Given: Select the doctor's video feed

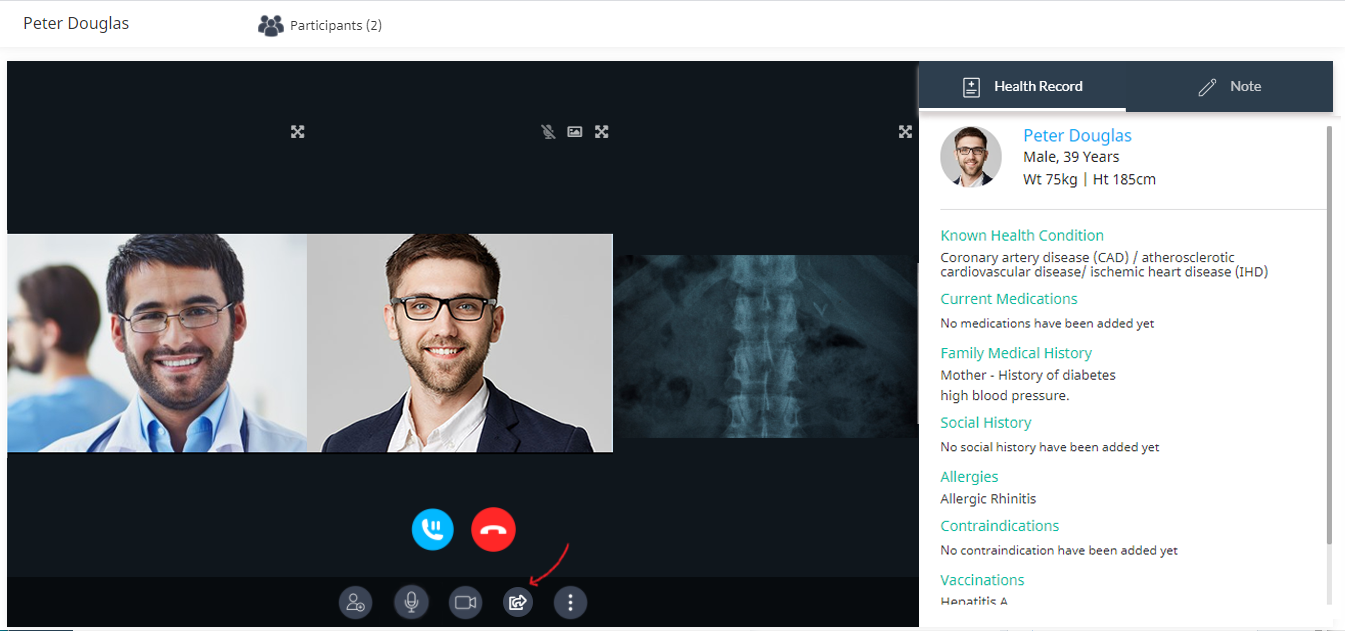Looking at the screenshot, I should 157,343.
